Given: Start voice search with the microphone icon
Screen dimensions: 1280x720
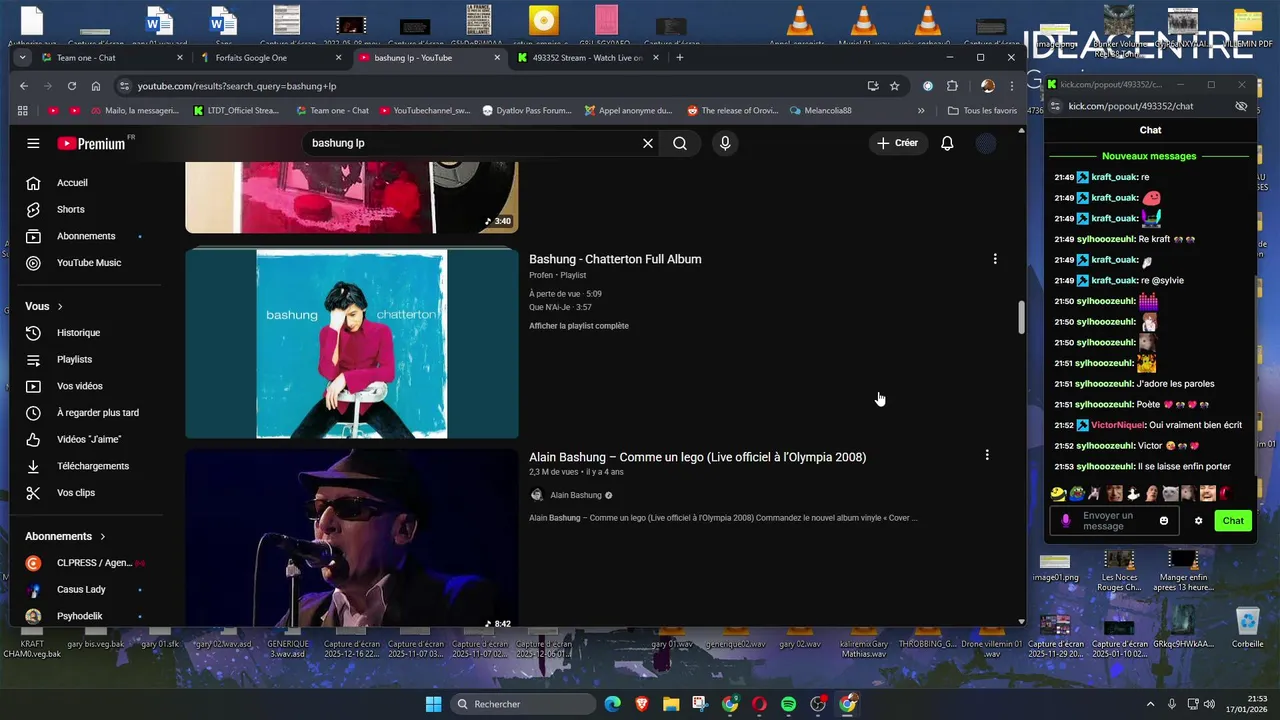Looking at the screenshot, I should click(725, 143).
